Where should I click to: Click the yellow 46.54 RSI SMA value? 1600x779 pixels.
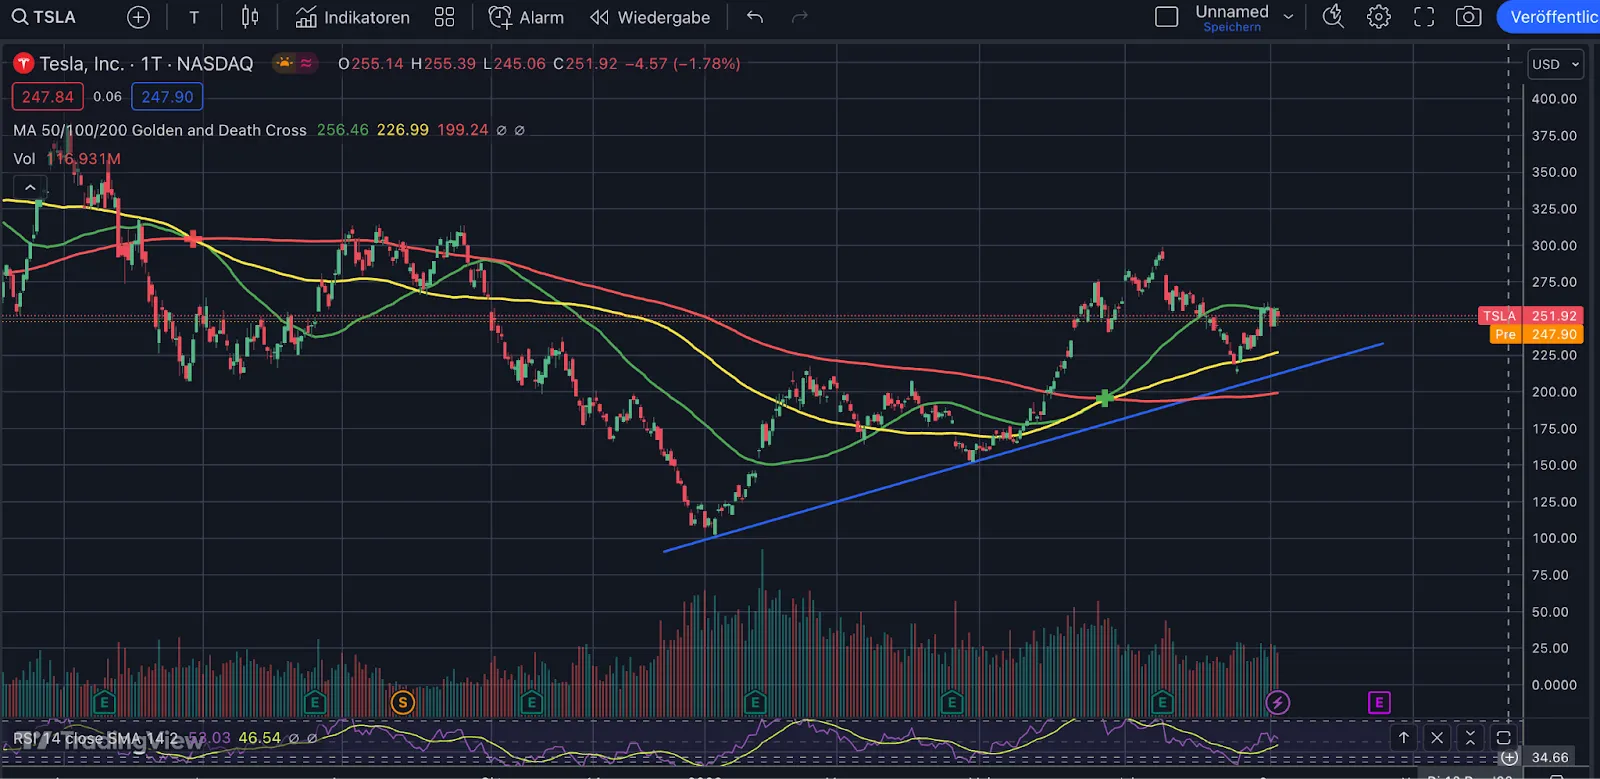pos(259,738)
